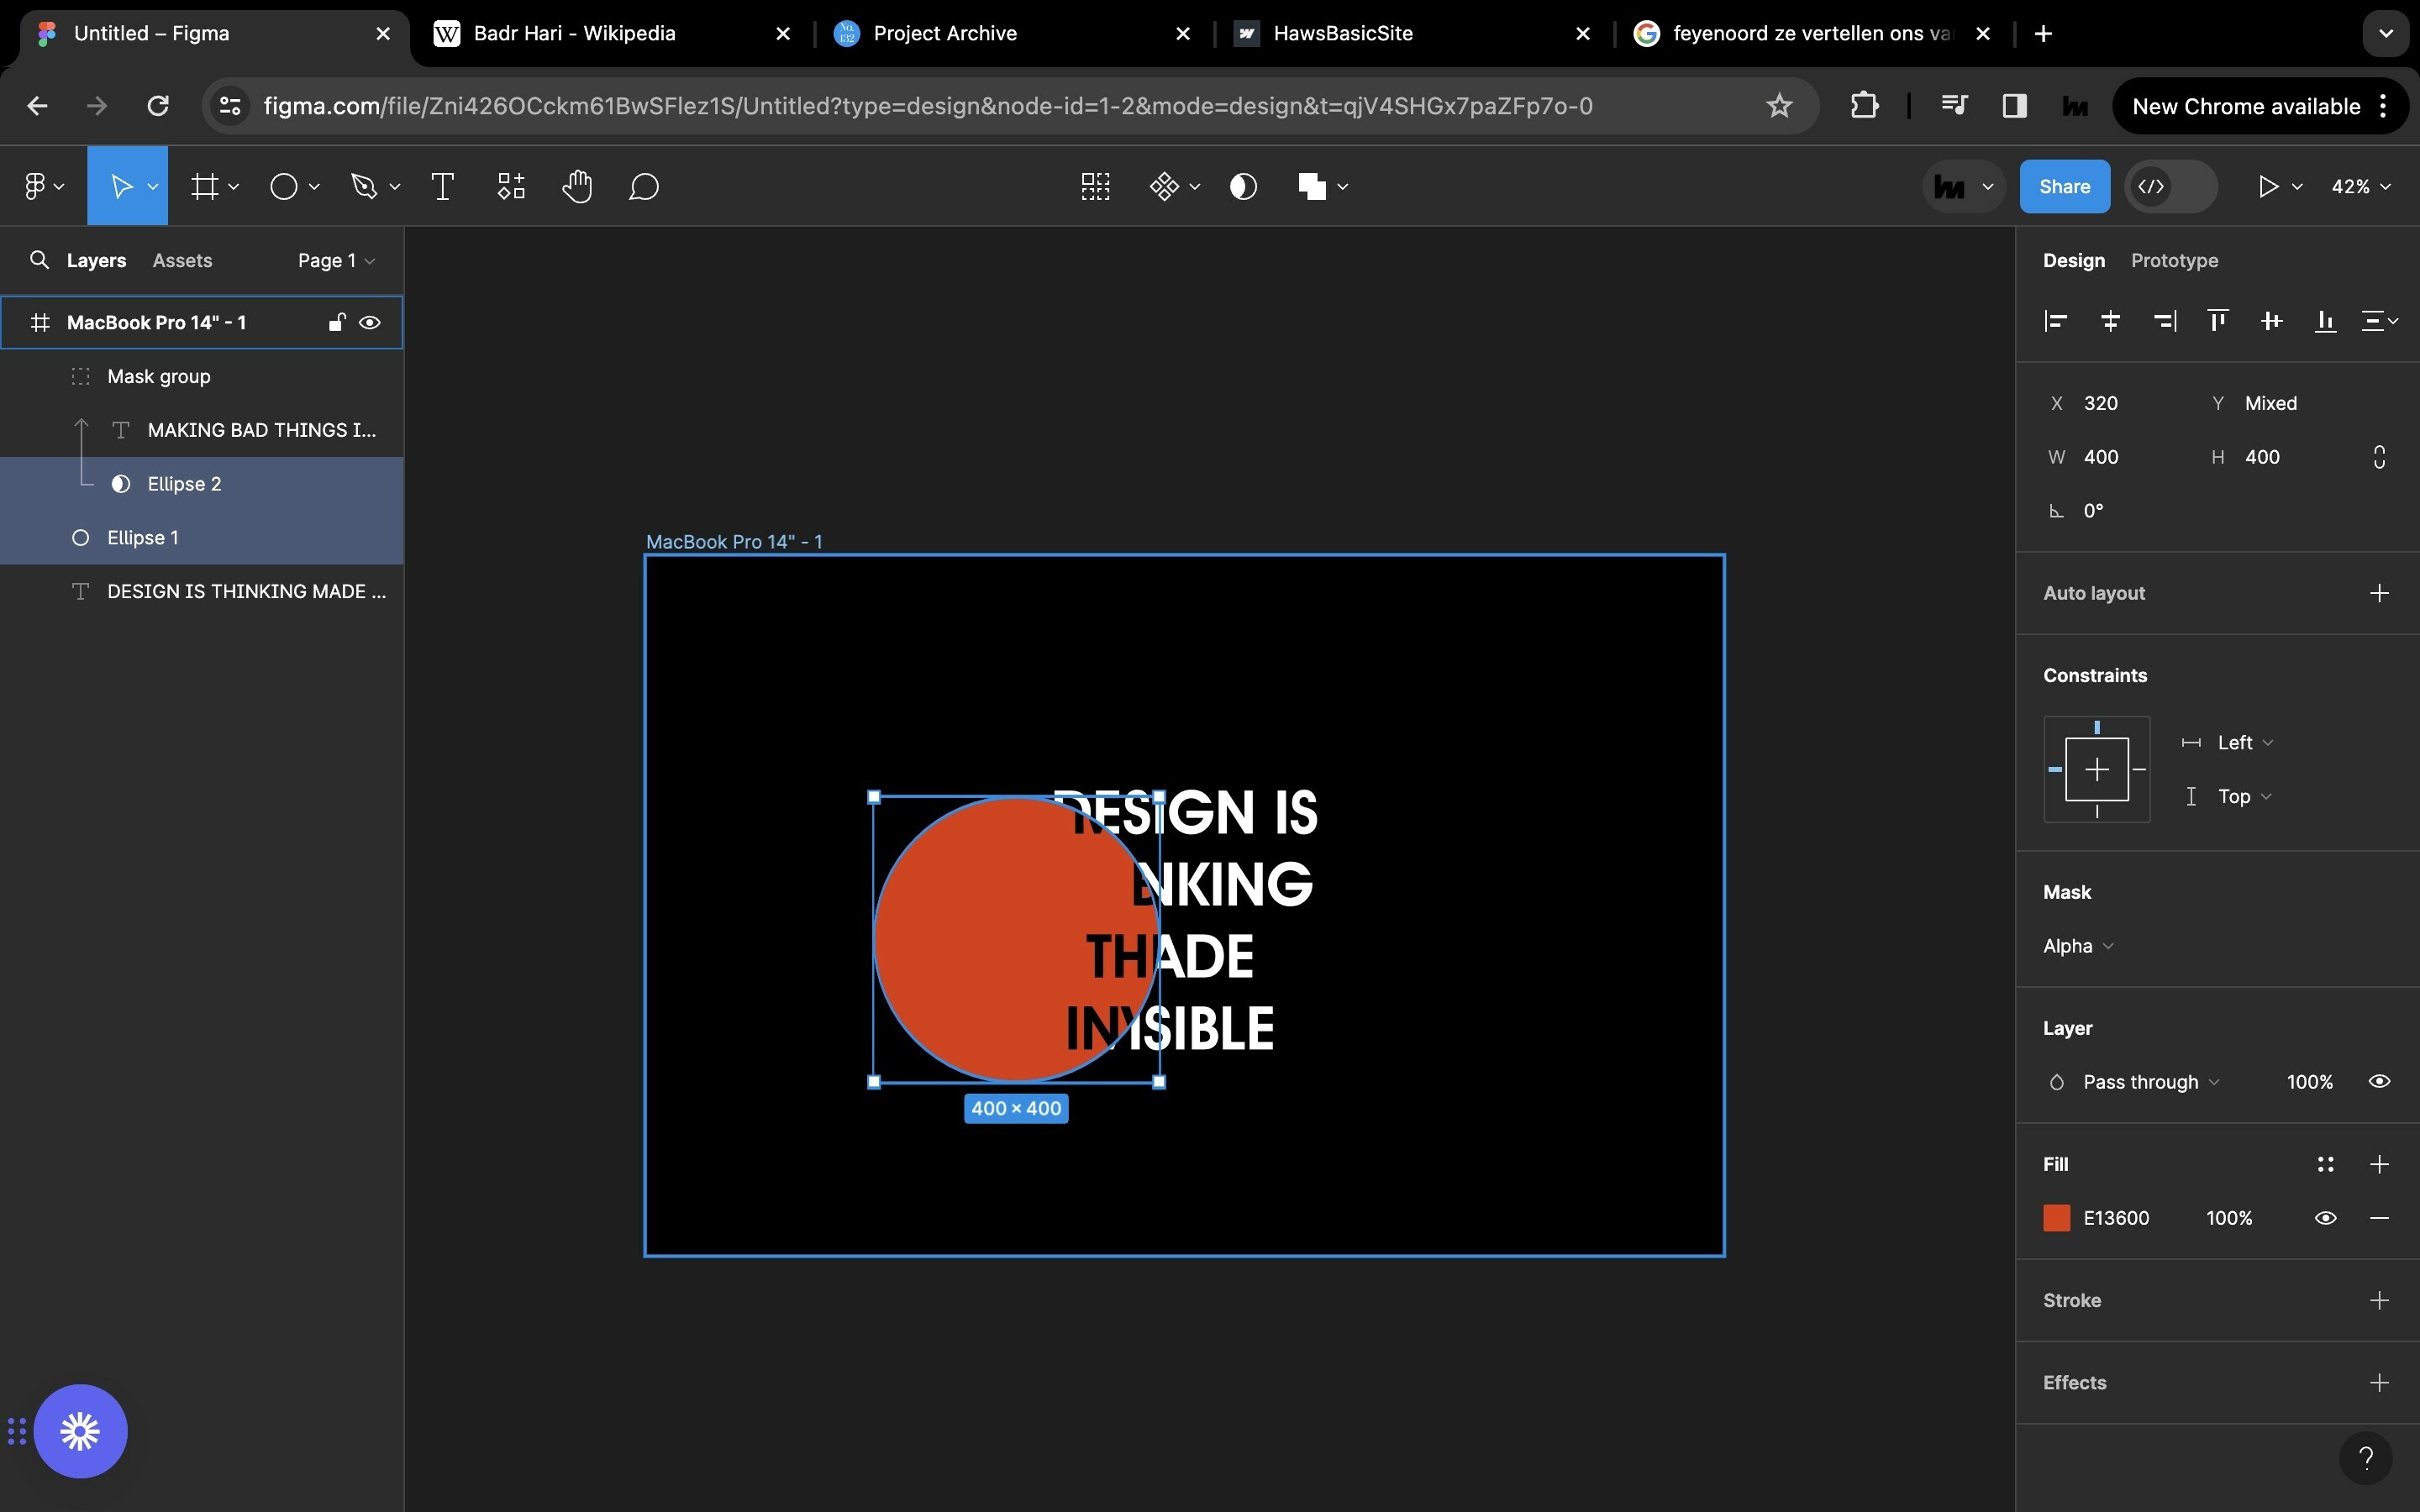Add new Fill with plus button
Image resolution: width=2420 pixels, height=1512 pixels.
click(2378, 1163)
